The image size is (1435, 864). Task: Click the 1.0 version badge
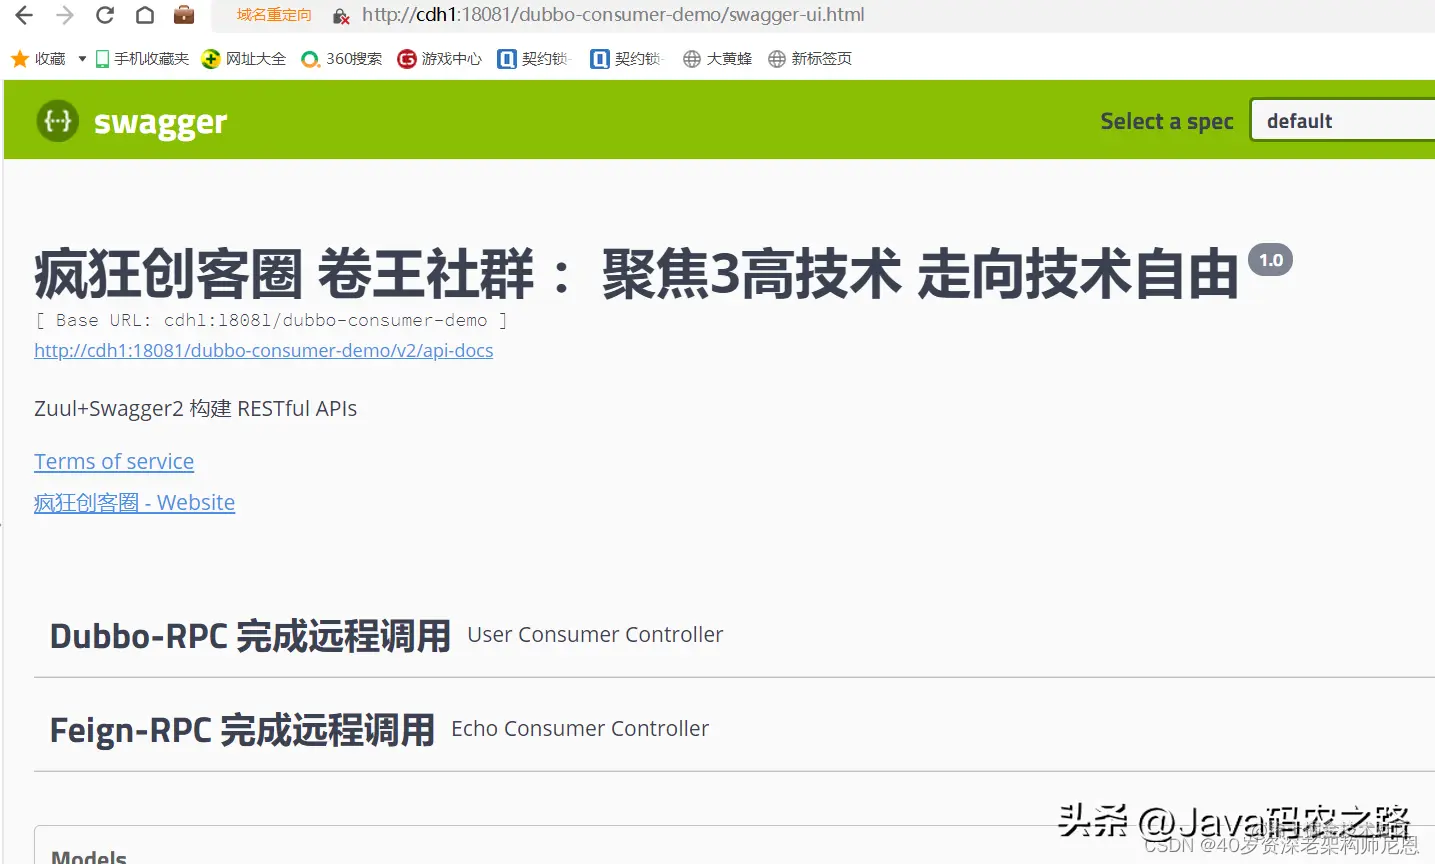[1271, 260]
